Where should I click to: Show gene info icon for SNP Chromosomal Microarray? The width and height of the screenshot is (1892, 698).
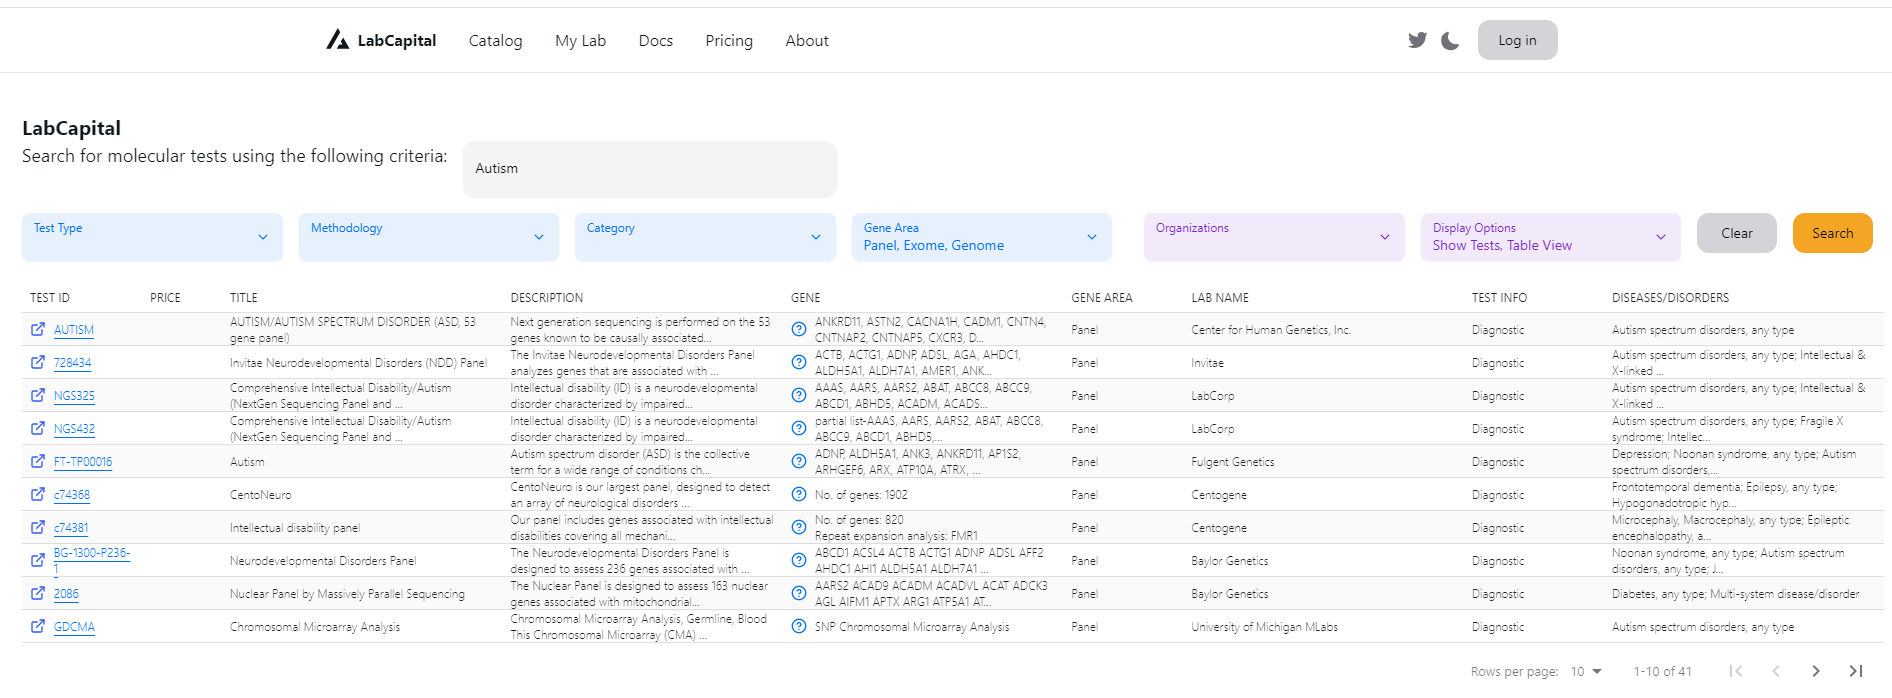coord(799,626)
